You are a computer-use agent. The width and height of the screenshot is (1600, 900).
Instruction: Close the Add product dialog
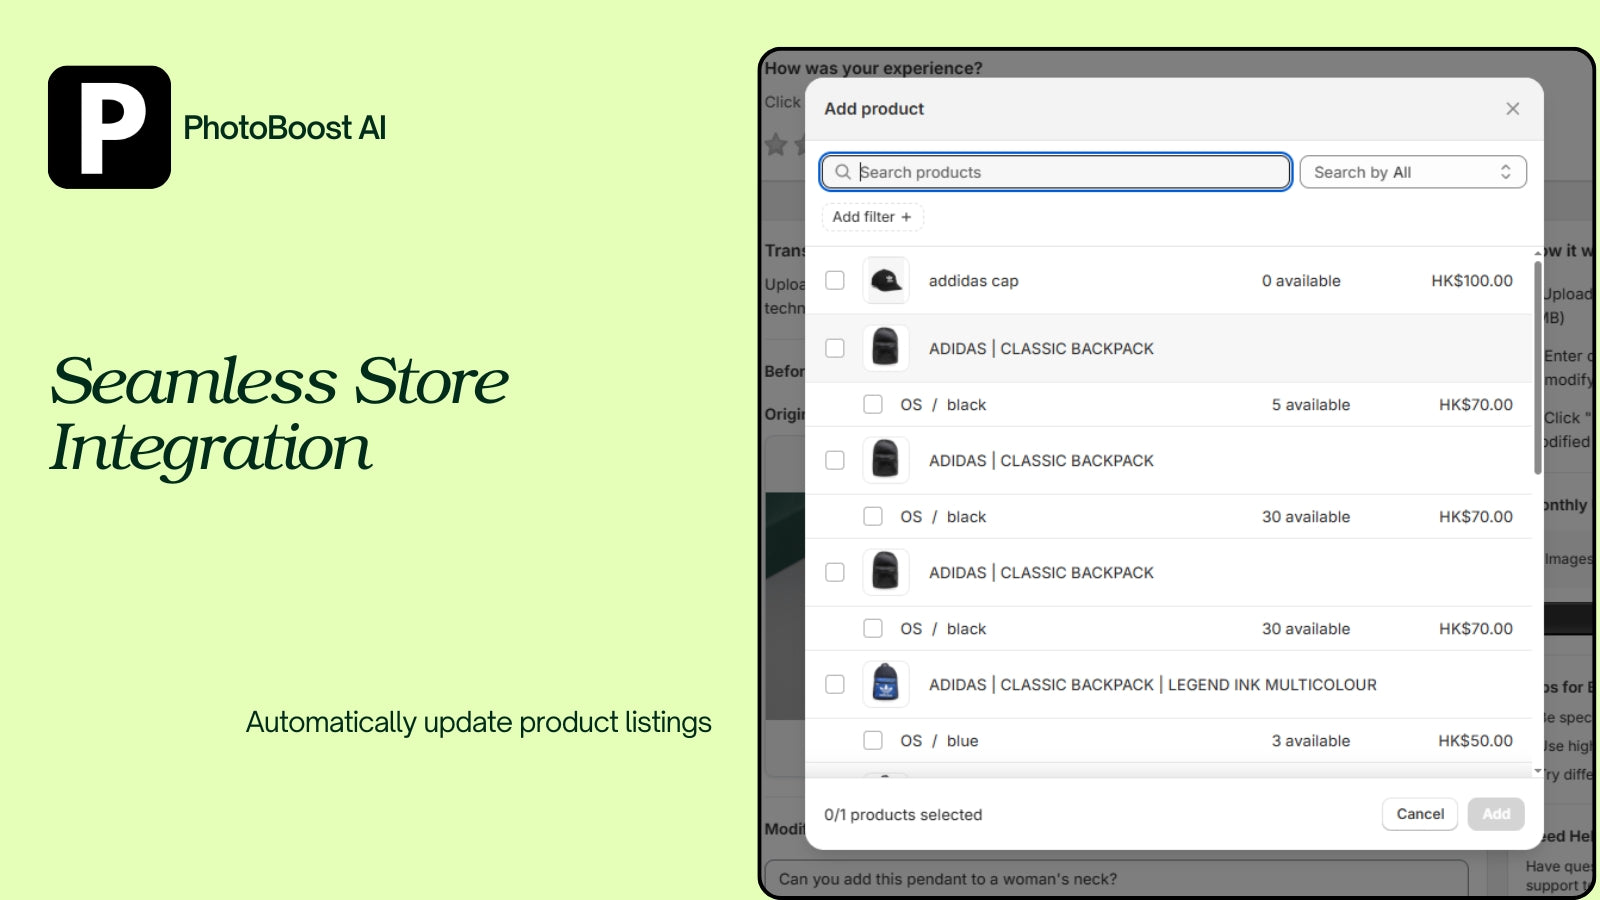(1512, 108)
